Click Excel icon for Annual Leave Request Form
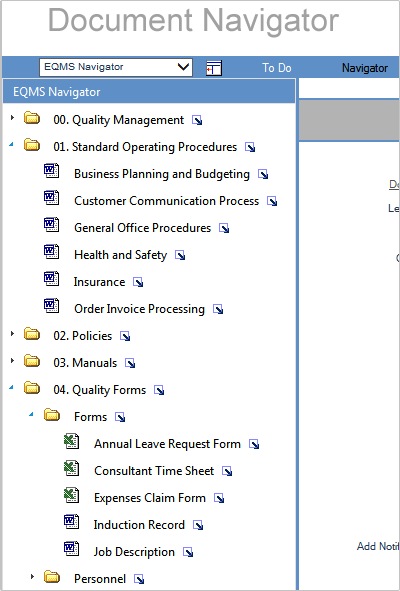The height and width of the screenshot is (591, 400). pos(71,441)
